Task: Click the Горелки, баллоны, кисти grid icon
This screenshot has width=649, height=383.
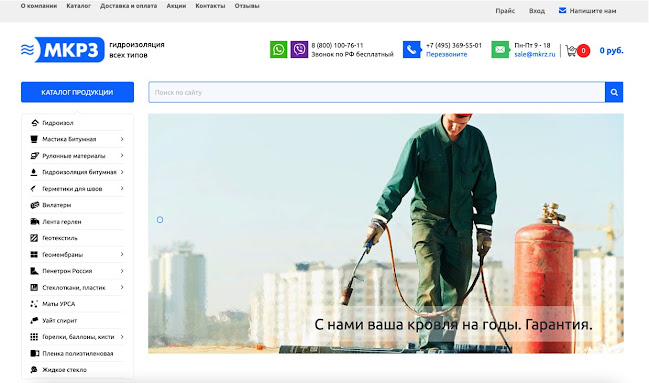Action: click(34, 337)
